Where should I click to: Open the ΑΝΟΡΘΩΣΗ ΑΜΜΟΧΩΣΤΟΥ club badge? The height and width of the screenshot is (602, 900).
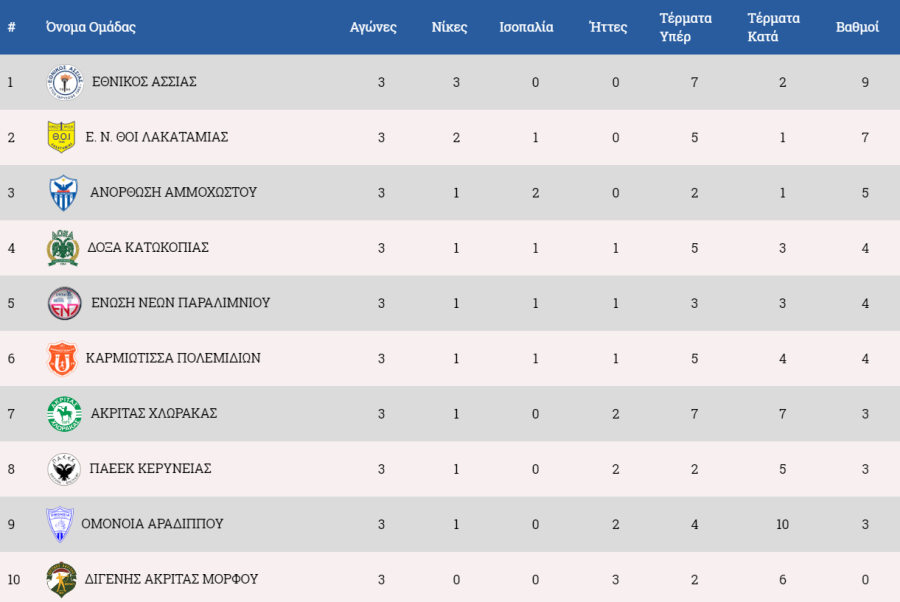tap(64, 193)
